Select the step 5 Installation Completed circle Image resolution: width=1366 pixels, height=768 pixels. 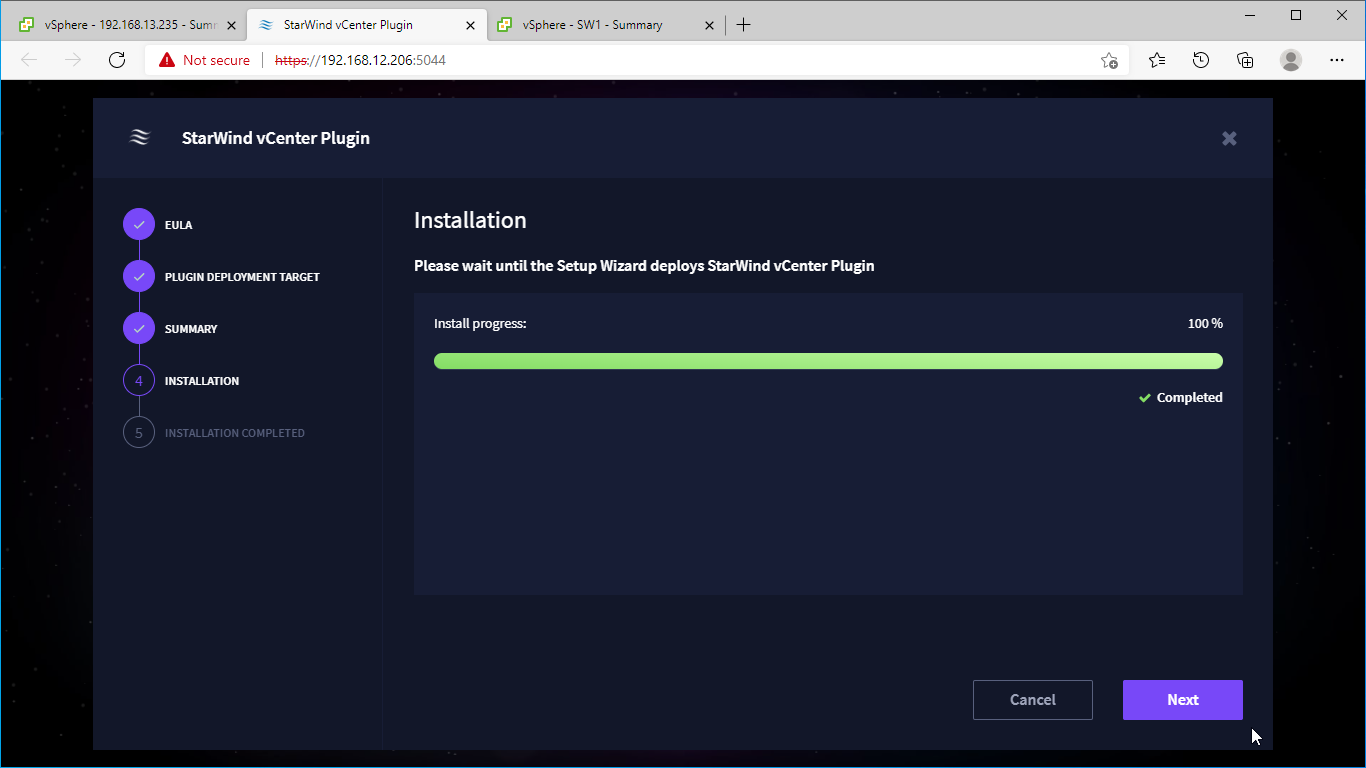[139, 433]
